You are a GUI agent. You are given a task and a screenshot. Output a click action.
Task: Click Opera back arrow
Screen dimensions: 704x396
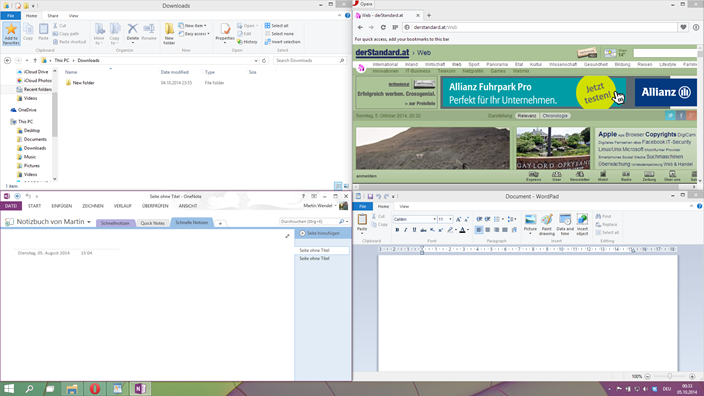360,27
